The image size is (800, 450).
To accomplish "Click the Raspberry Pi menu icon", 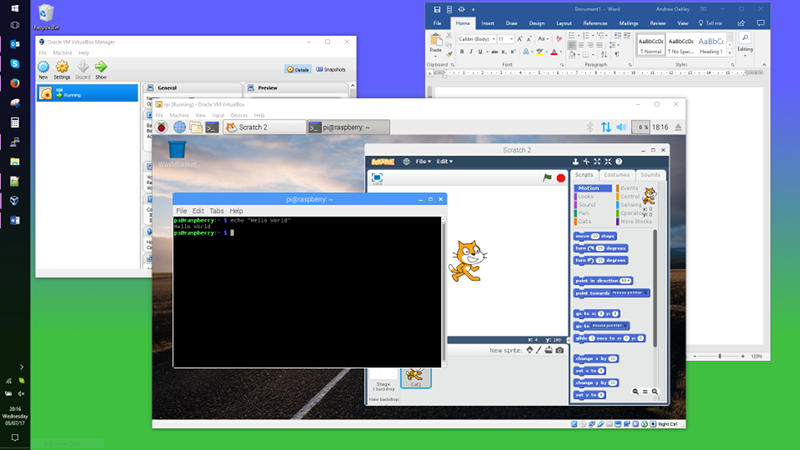I will [x=161, y=127].
